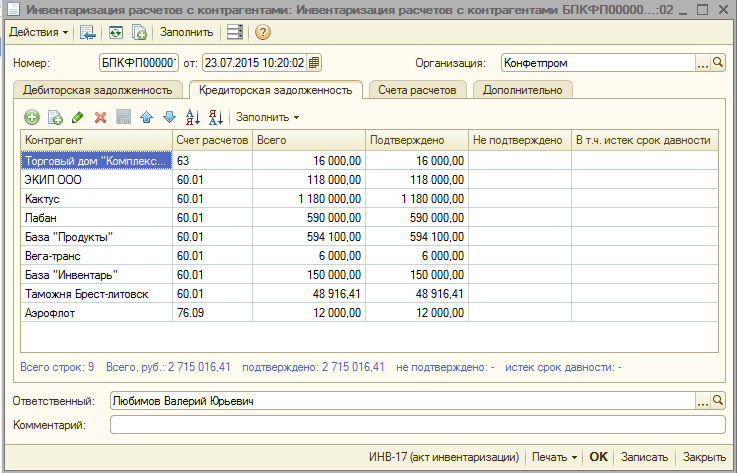Click the Ответственный field
This screenshot has height=473, width=737.
[403, 401]
